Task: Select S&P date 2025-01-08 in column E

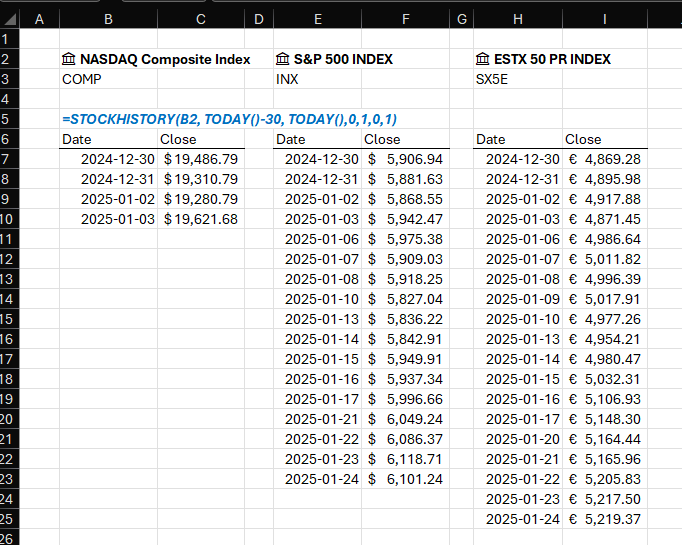Action: coord(318,279)
